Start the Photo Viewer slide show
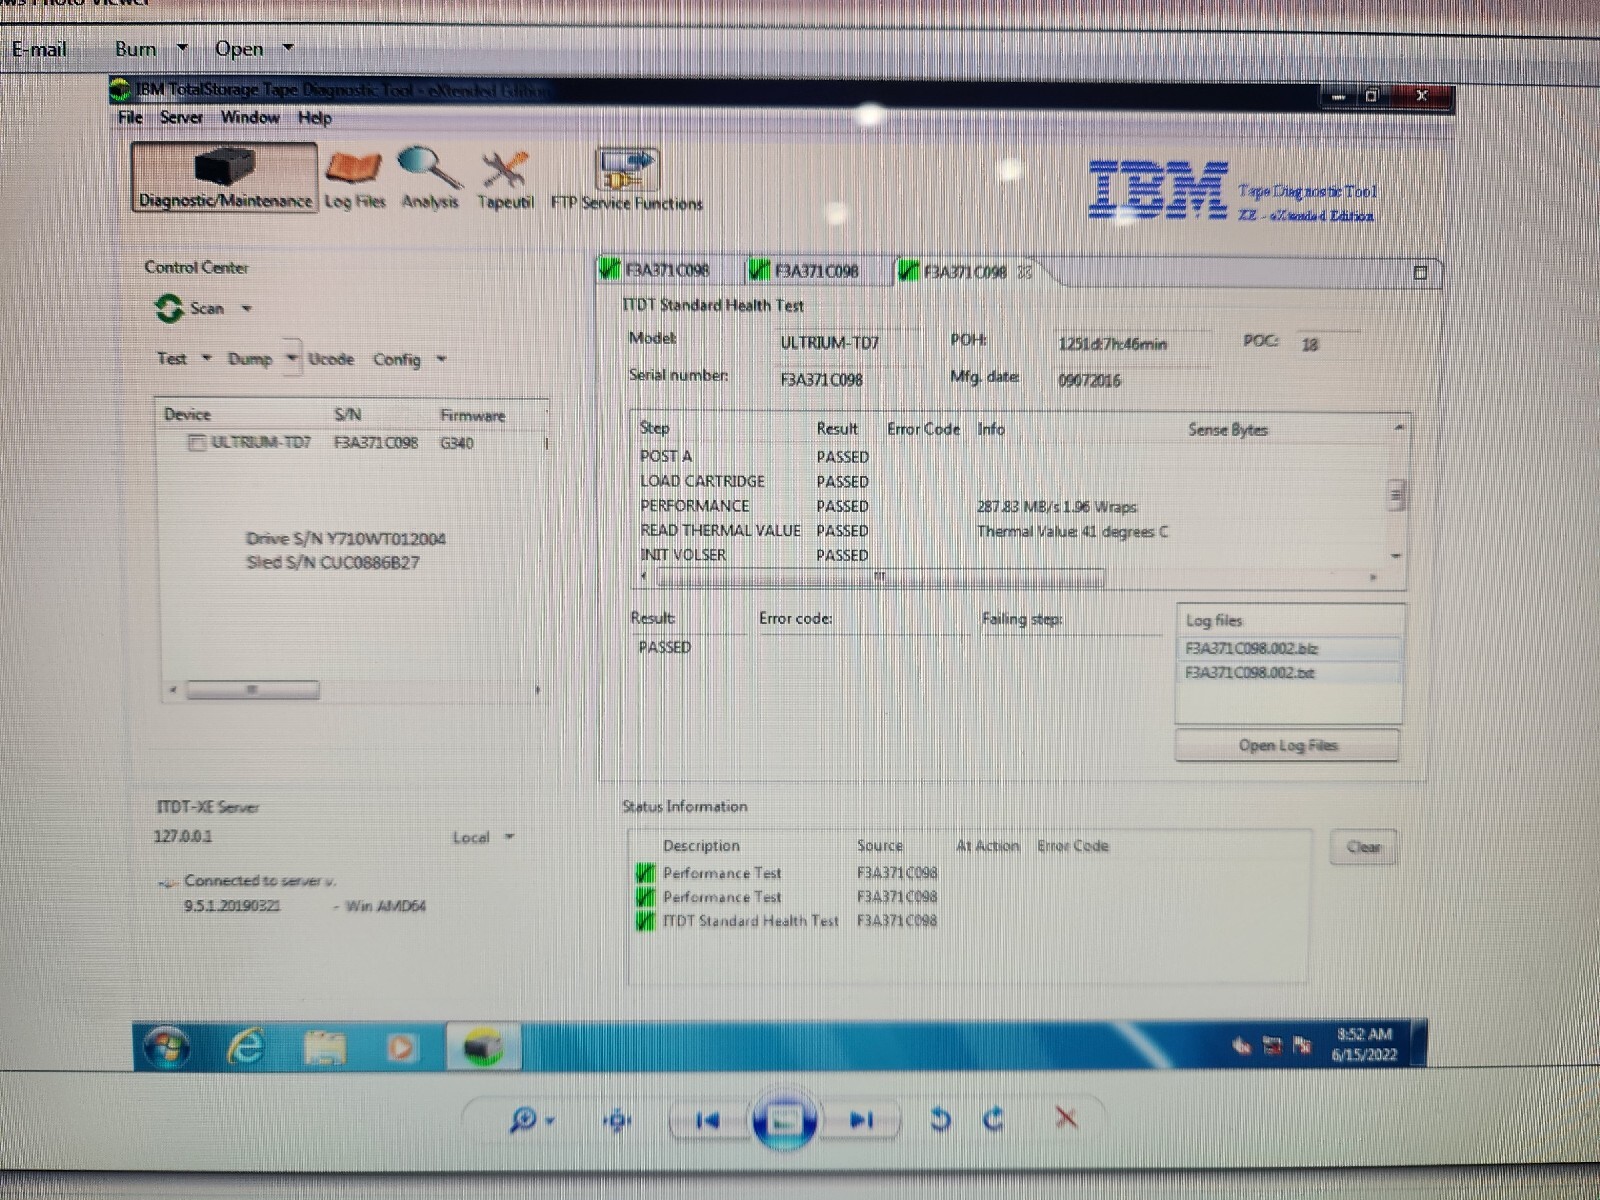The height and width of the screenshot is (1200, 1600). 784,1120
